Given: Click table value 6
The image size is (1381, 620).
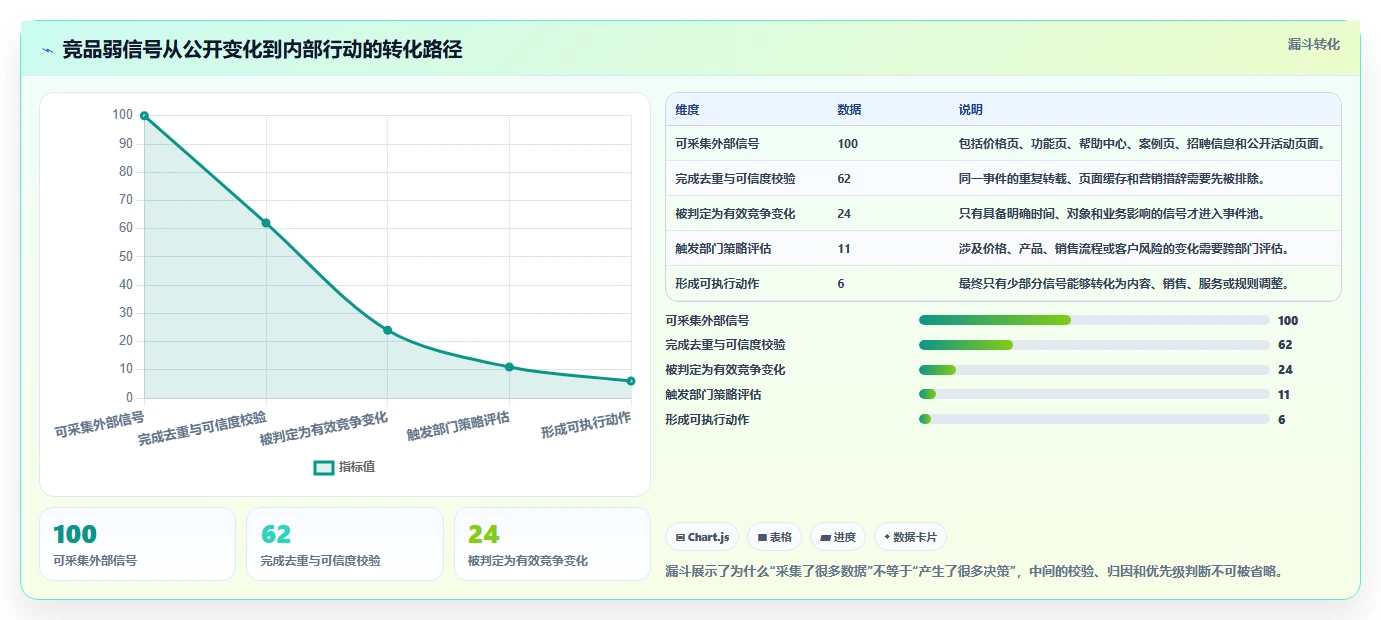Looking at the screenshot, I should (x=841, y=284).
